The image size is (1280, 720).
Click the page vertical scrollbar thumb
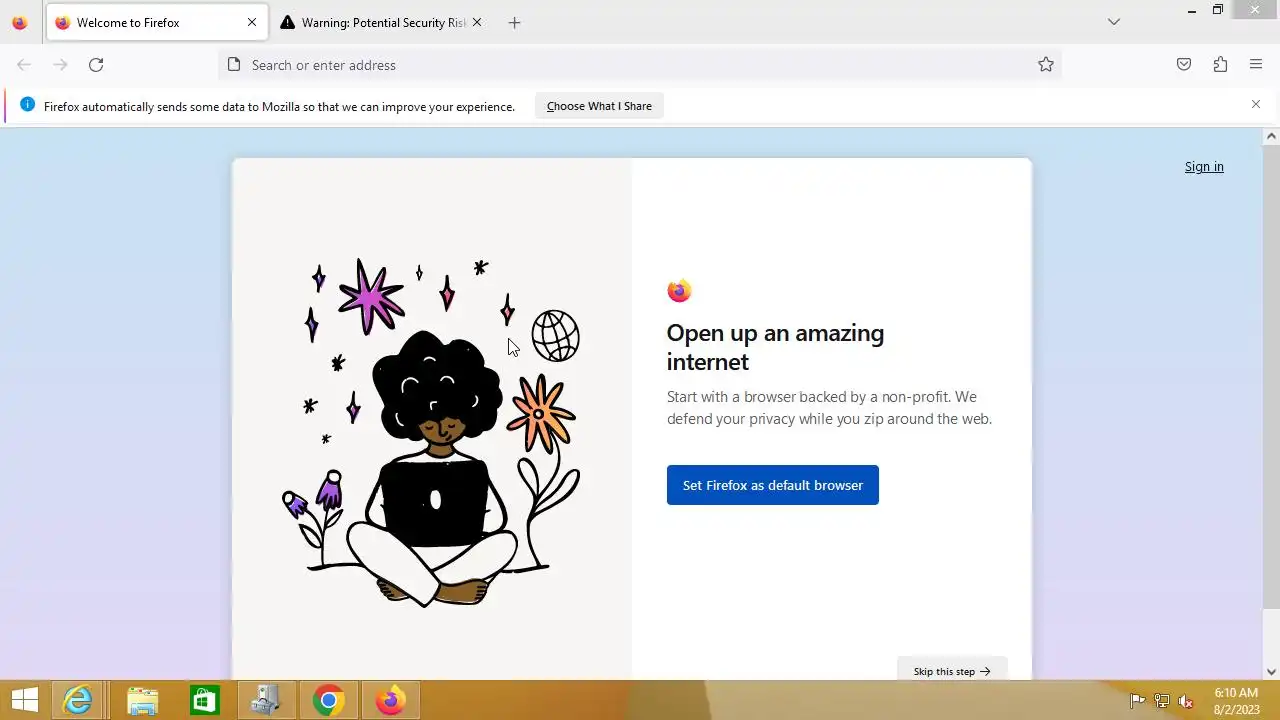(x=1272, y=376)
